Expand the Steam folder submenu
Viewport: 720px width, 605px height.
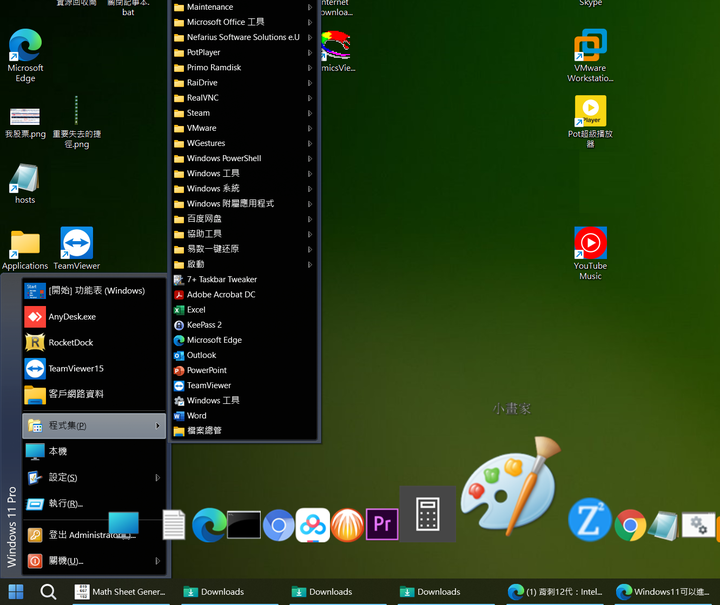243,113
